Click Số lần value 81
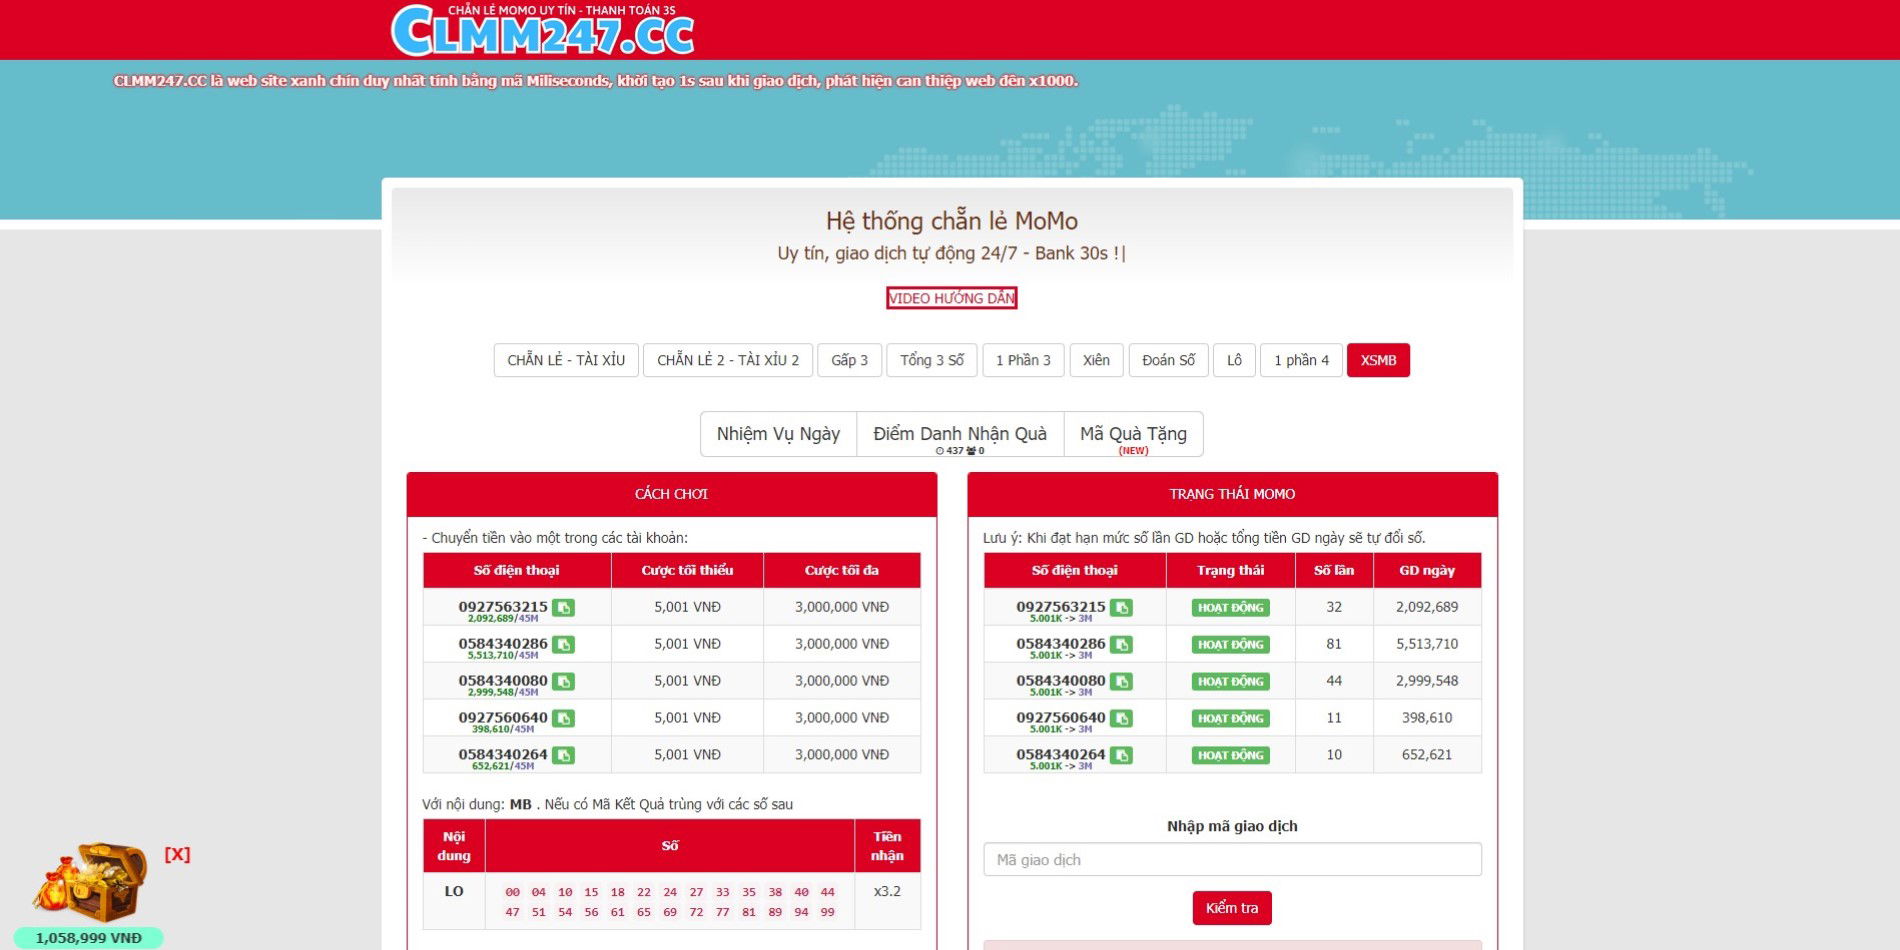Screen dimensions: 1900x950 click(1334, 644)
